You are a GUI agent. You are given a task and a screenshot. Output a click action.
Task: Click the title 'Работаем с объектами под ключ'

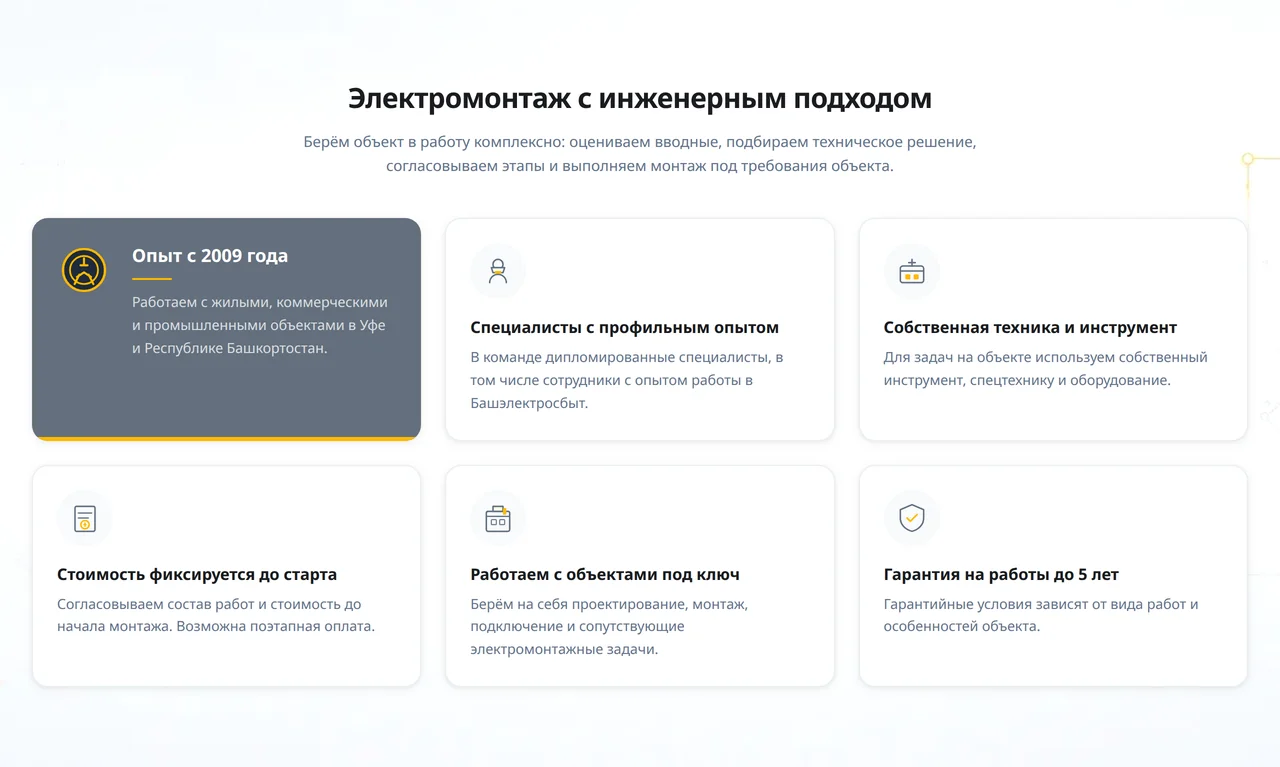coord(605,575)
